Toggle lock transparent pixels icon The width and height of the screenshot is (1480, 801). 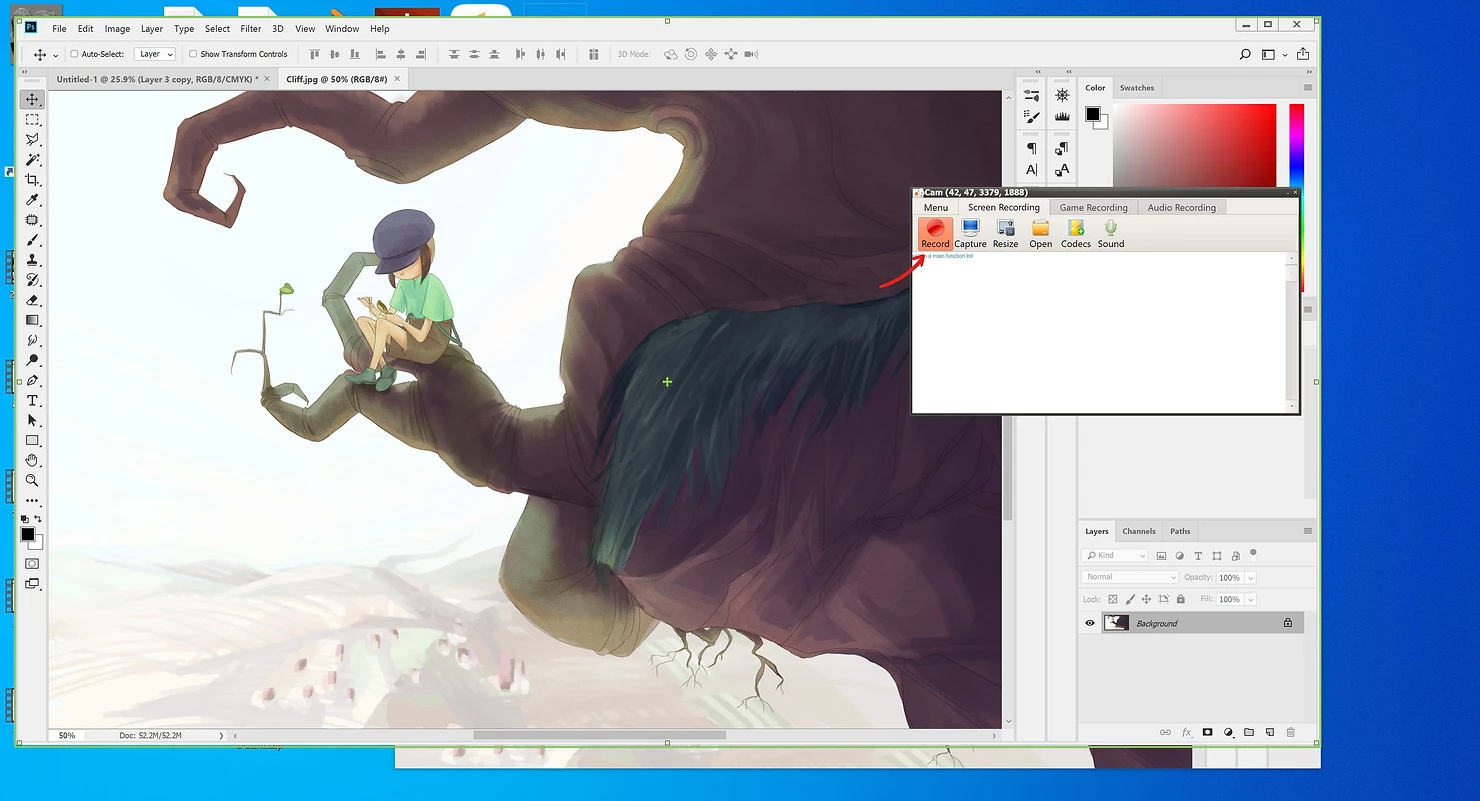click(1112, 599)
